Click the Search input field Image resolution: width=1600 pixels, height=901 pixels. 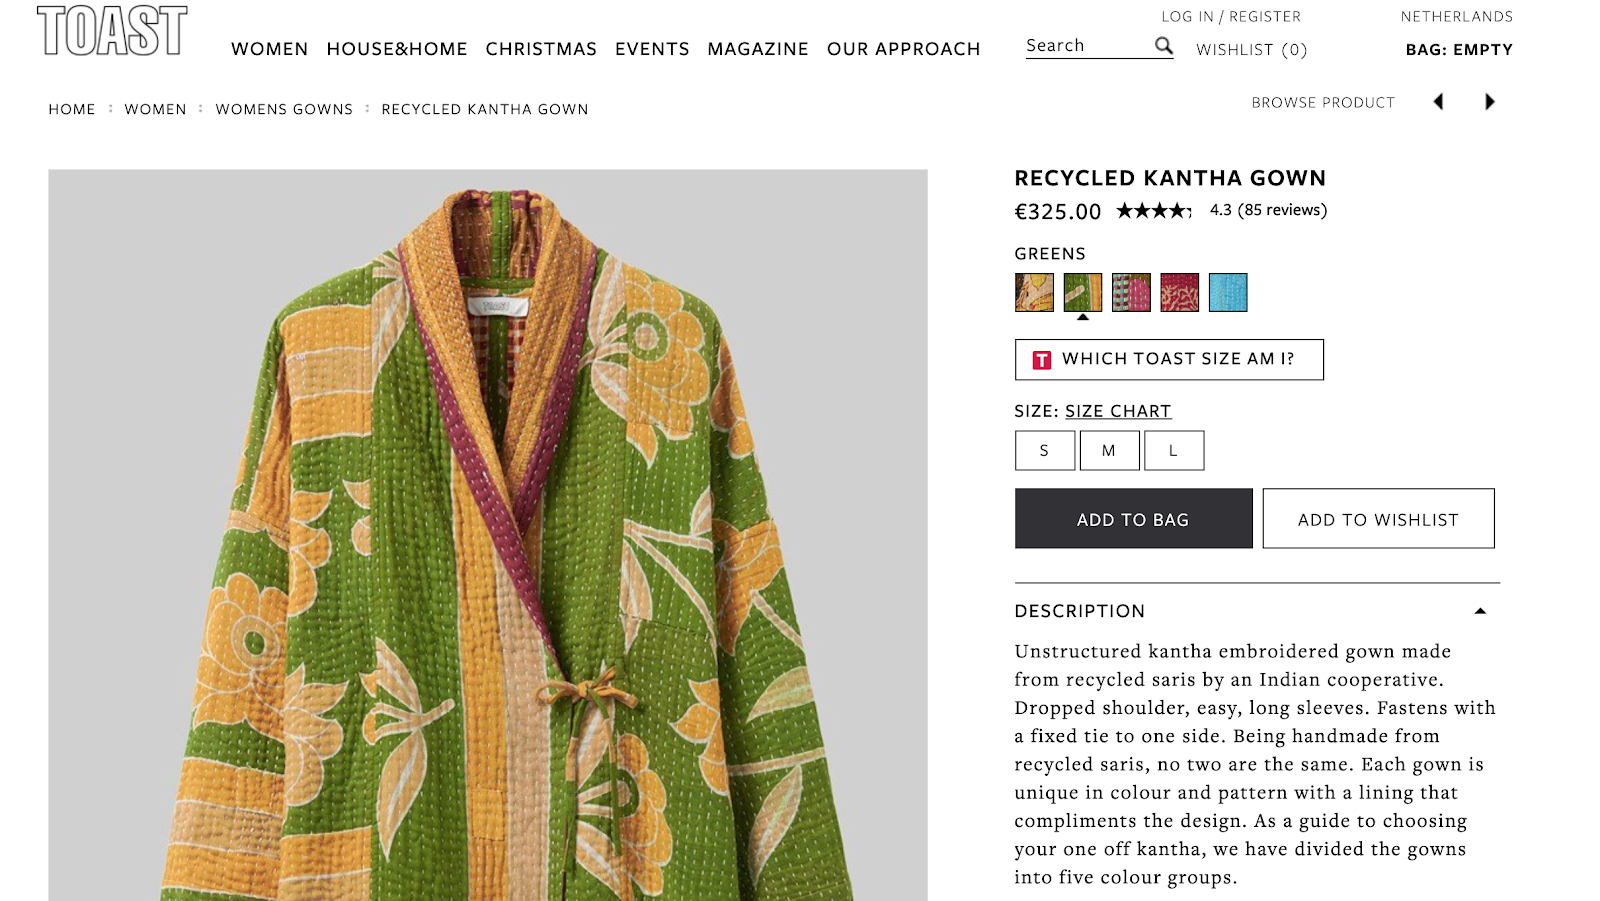pos(1085,46)
